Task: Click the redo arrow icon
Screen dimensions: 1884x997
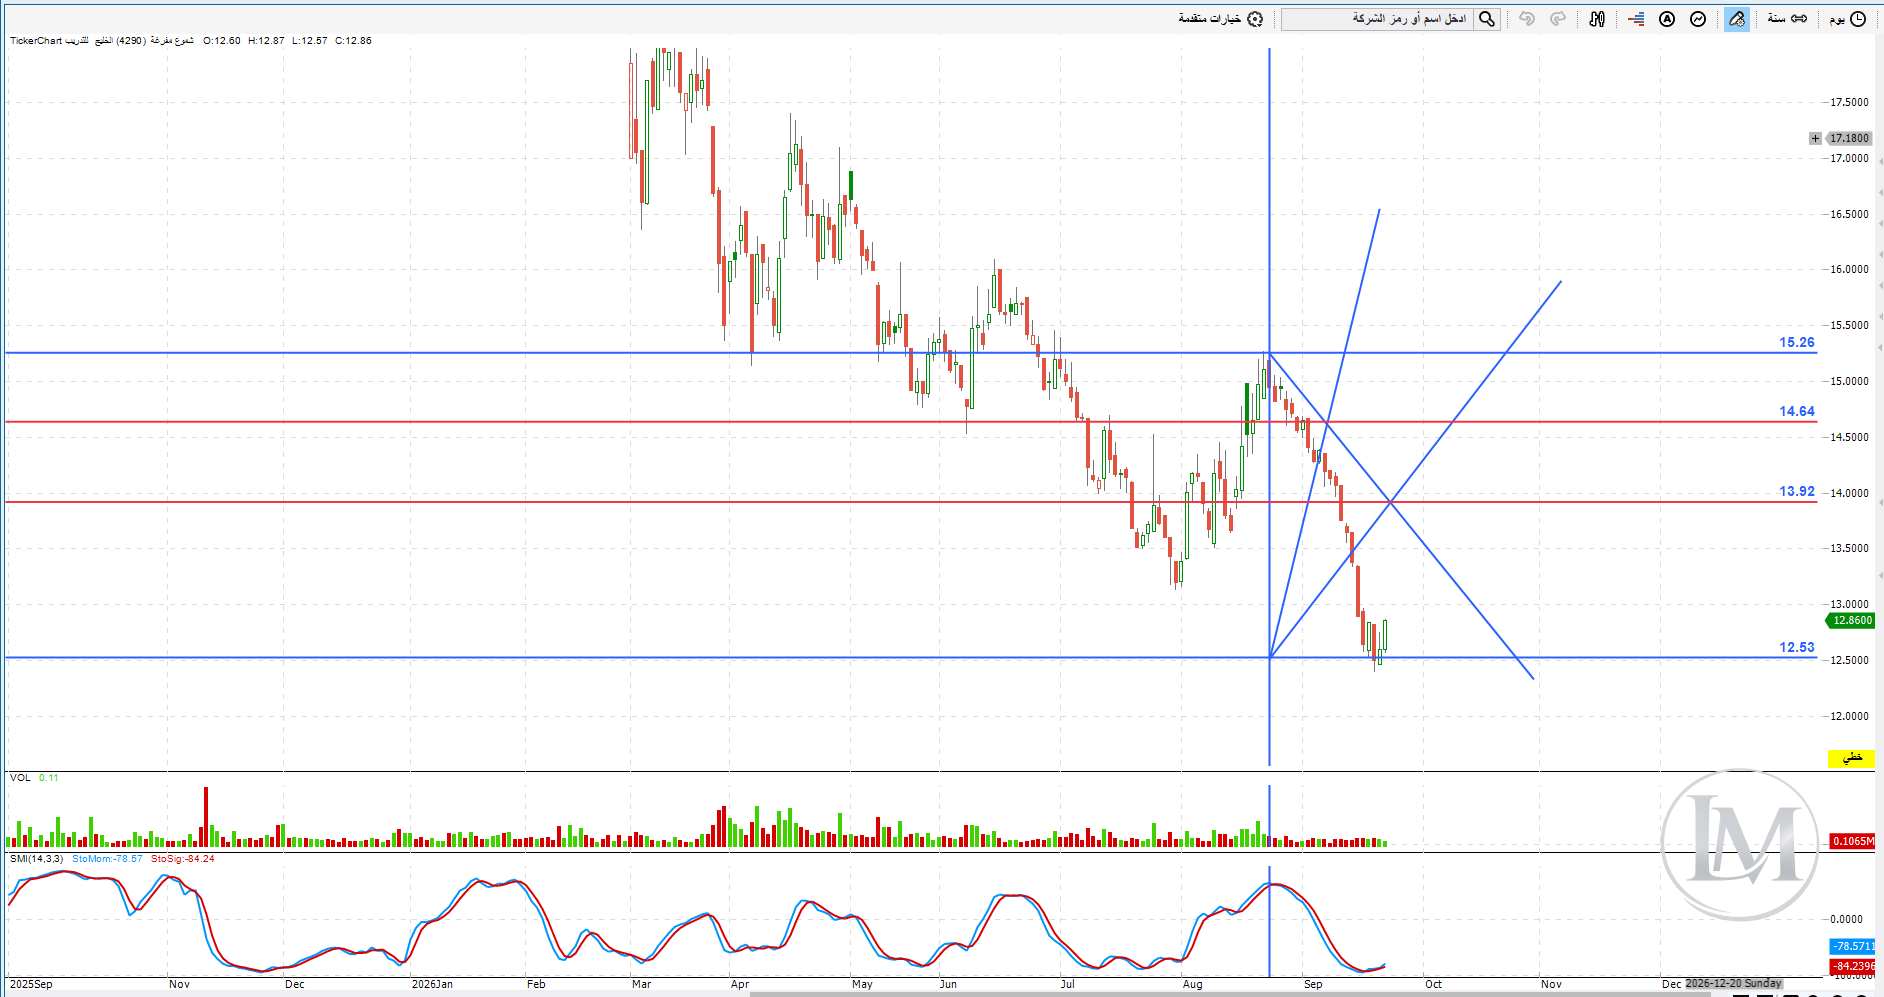Action: coord(1557,19)
